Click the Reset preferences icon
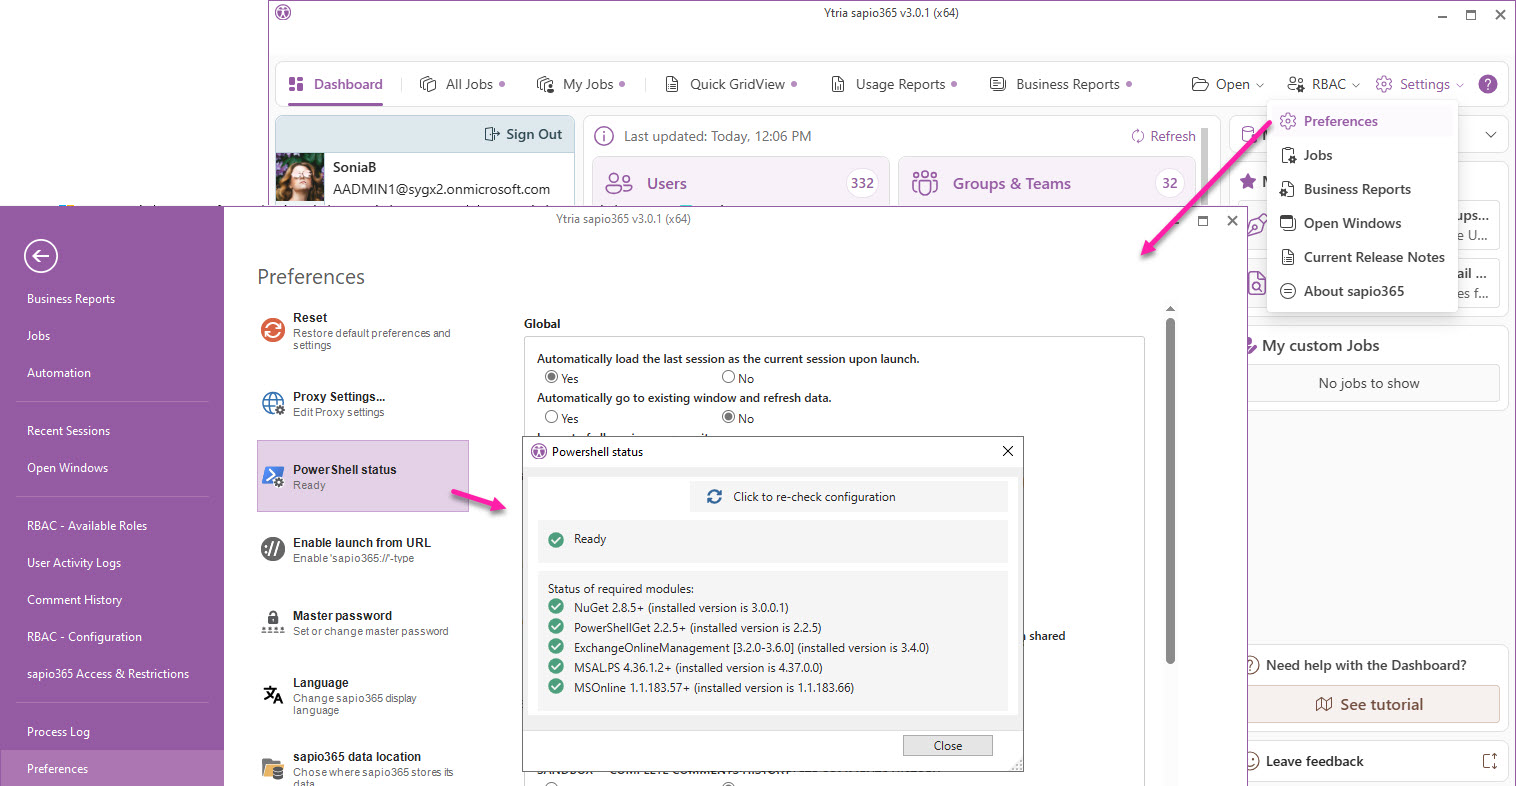The image size is (1516, 786). click(x=273, y=330)
